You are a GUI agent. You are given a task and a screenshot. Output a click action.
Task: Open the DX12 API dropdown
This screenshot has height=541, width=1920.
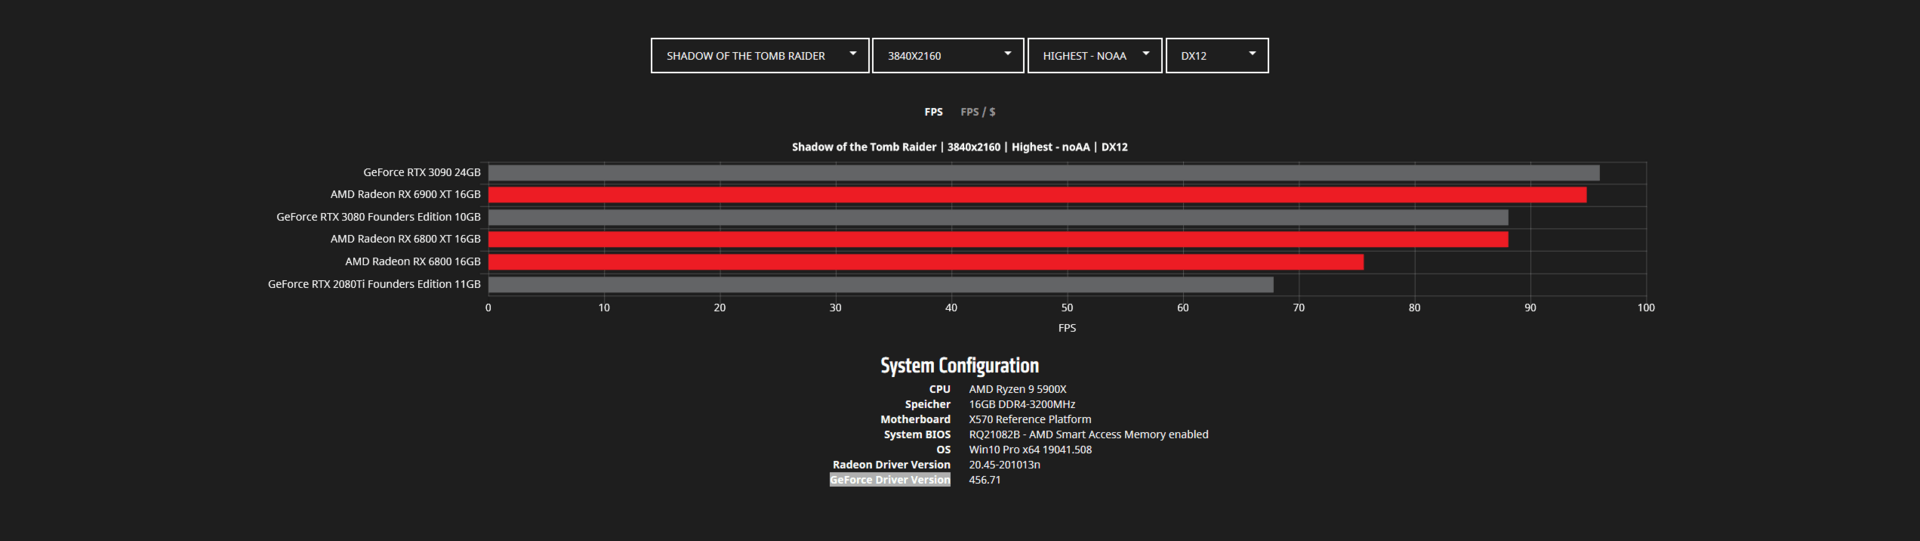1217,56
